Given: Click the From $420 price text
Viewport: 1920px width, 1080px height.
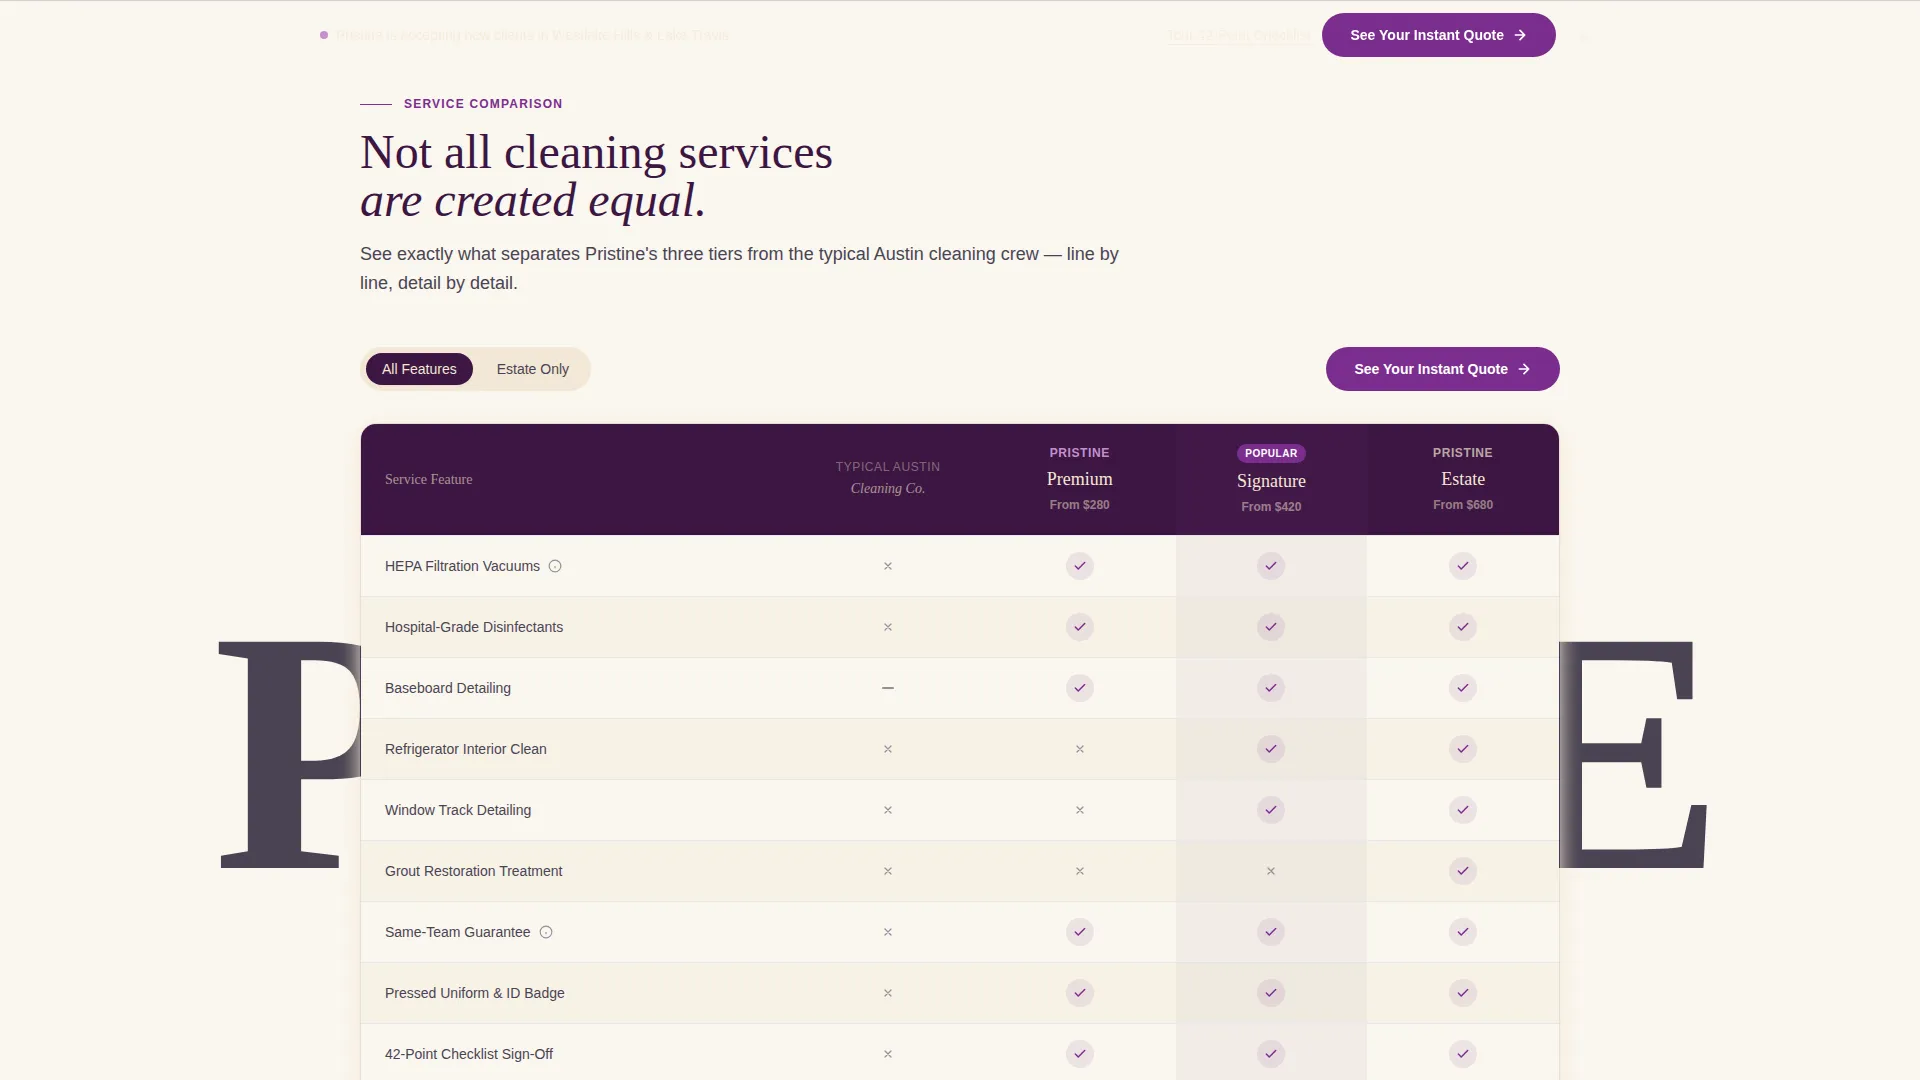Looking at the screenshot, I should 1271,507.
